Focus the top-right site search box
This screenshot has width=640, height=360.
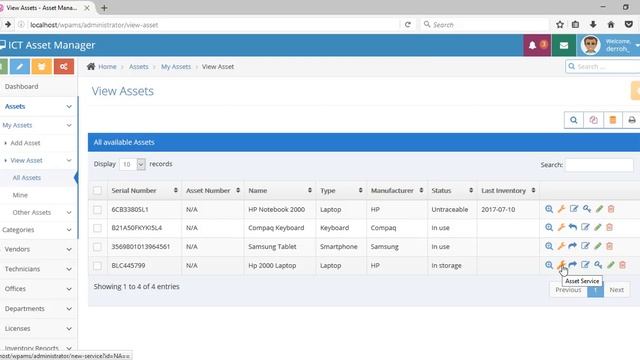coord(603,66)
